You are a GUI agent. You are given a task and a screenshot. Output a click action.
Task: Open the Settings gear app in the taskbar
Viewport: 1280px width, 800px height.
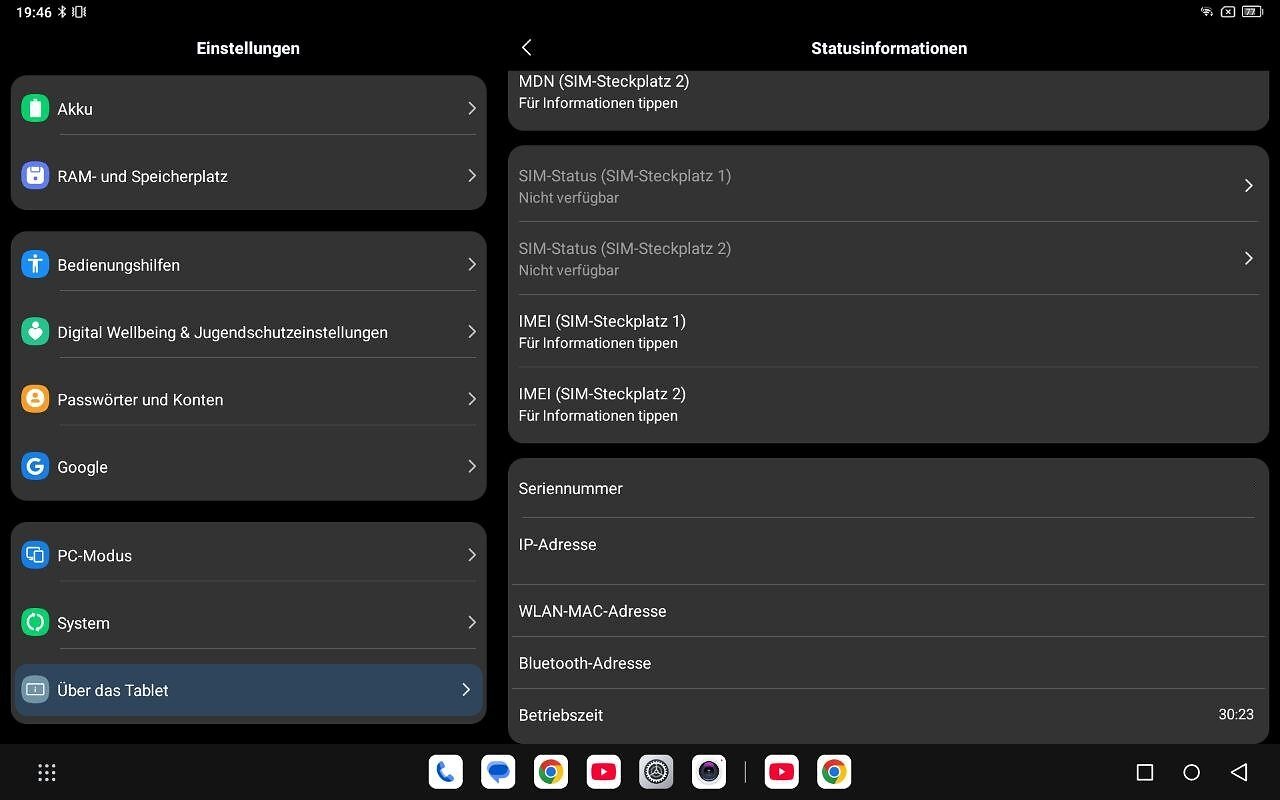657,772
